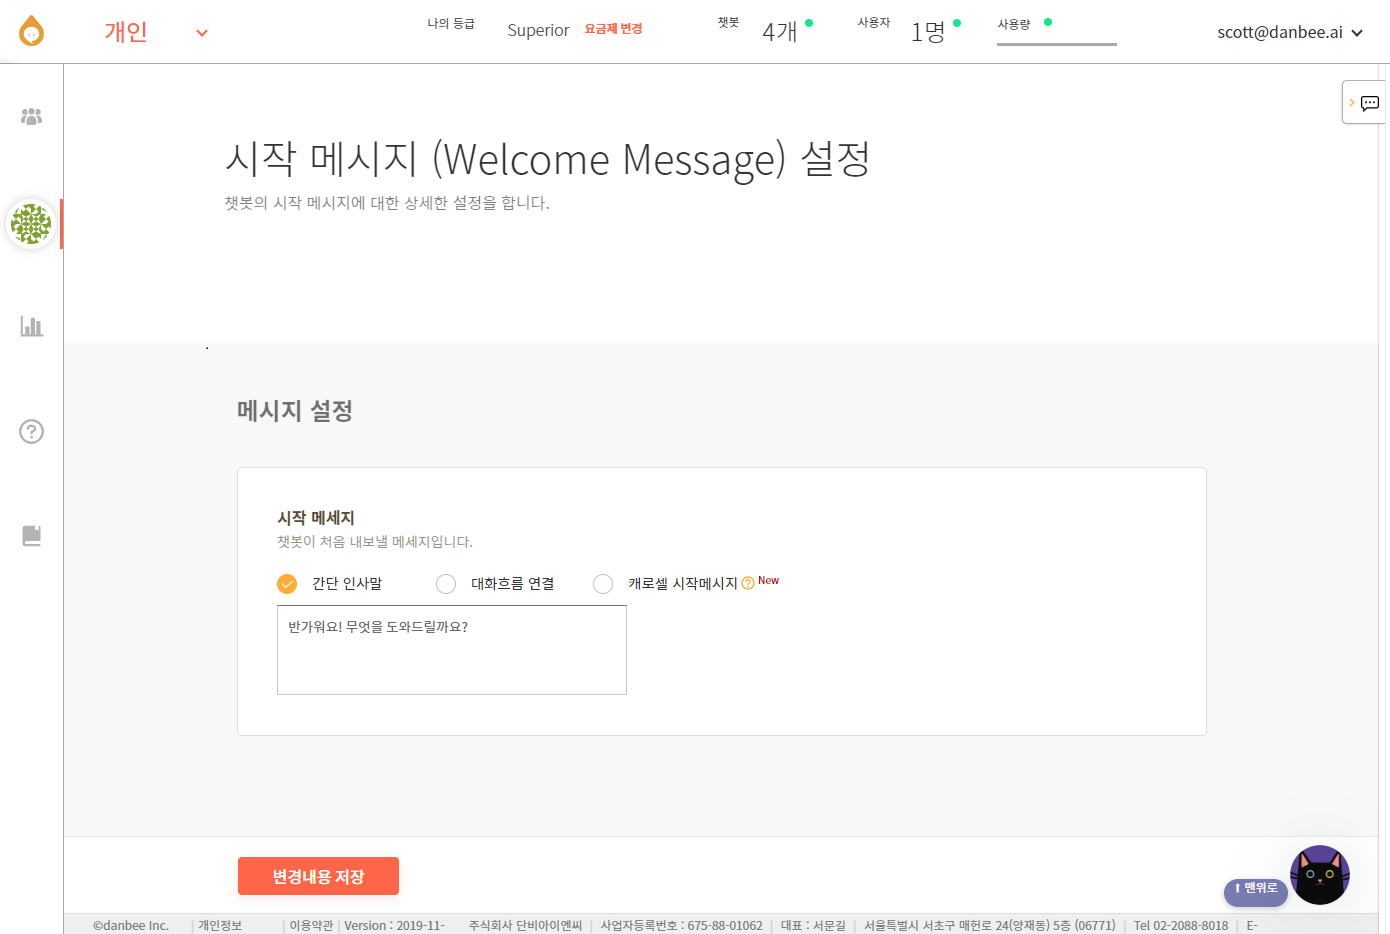Click the black cat chat assistant icon
This screenshot has height=934, width=1390.
pyautogui.click(x=1320, y=875)
